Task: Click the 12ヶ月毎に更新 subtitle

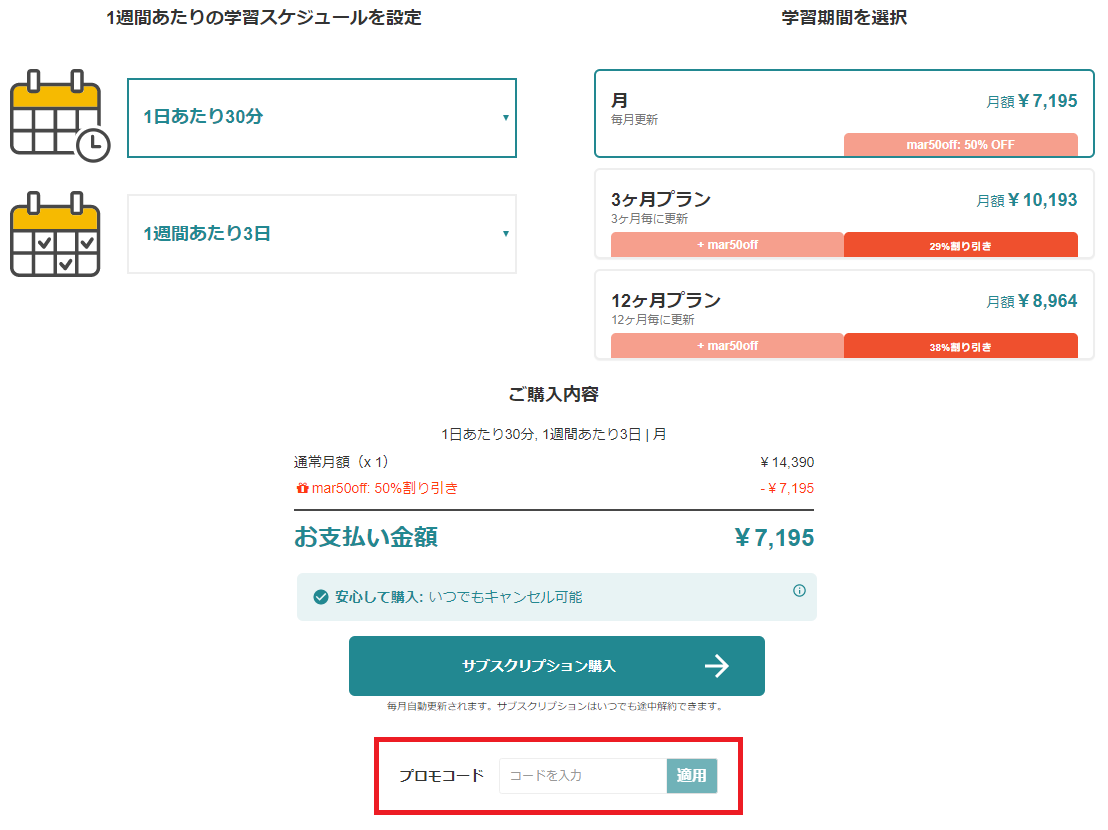Action: 653,320
